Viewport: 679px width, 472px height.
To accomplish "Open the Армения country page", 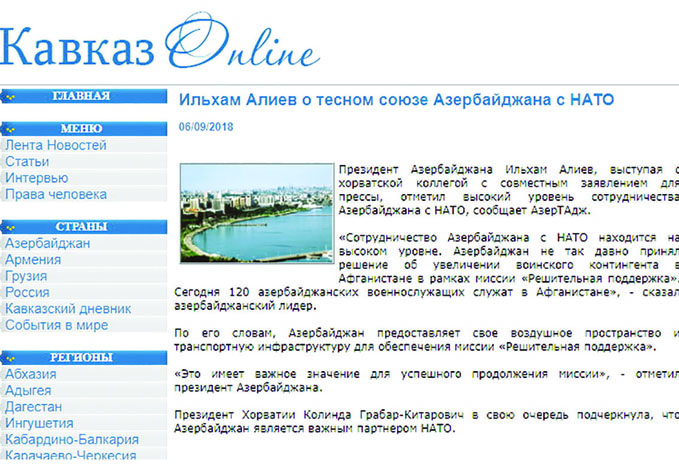I will (x=33, y=260).
